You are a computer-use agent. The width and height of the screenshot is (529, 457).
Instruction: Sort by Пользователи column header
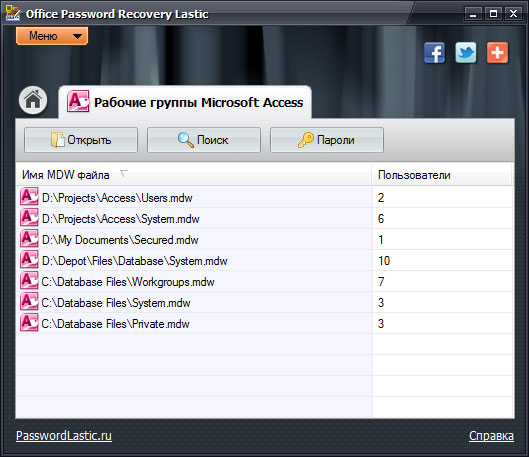(x=443, y=175)
